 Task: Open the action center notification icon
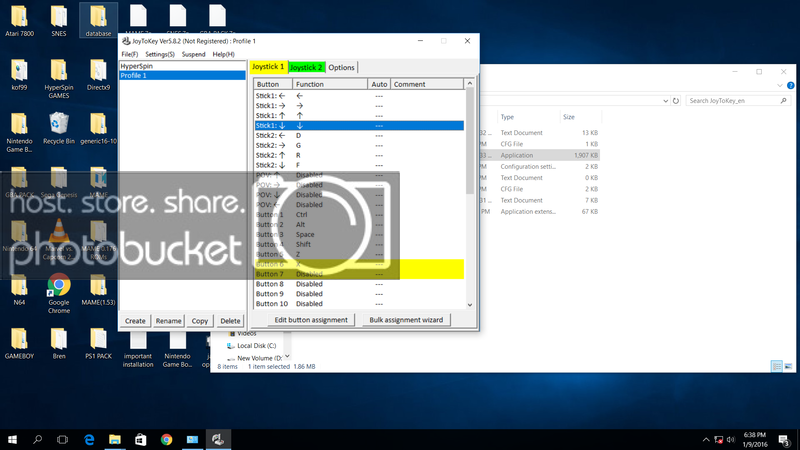[x=784, y=439]
